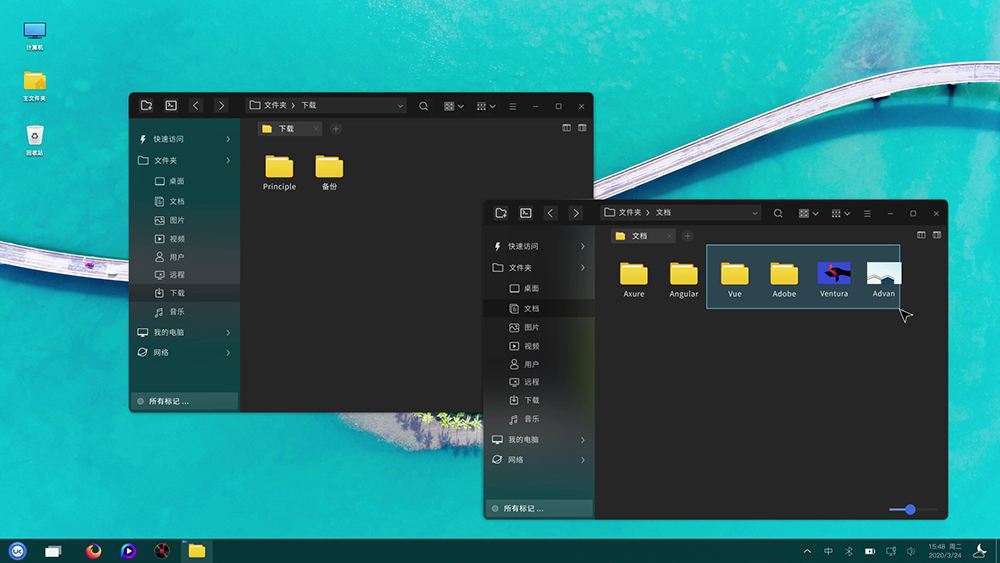
Task: Add a new tab in the 下载 window
Action: pos(336,129)
